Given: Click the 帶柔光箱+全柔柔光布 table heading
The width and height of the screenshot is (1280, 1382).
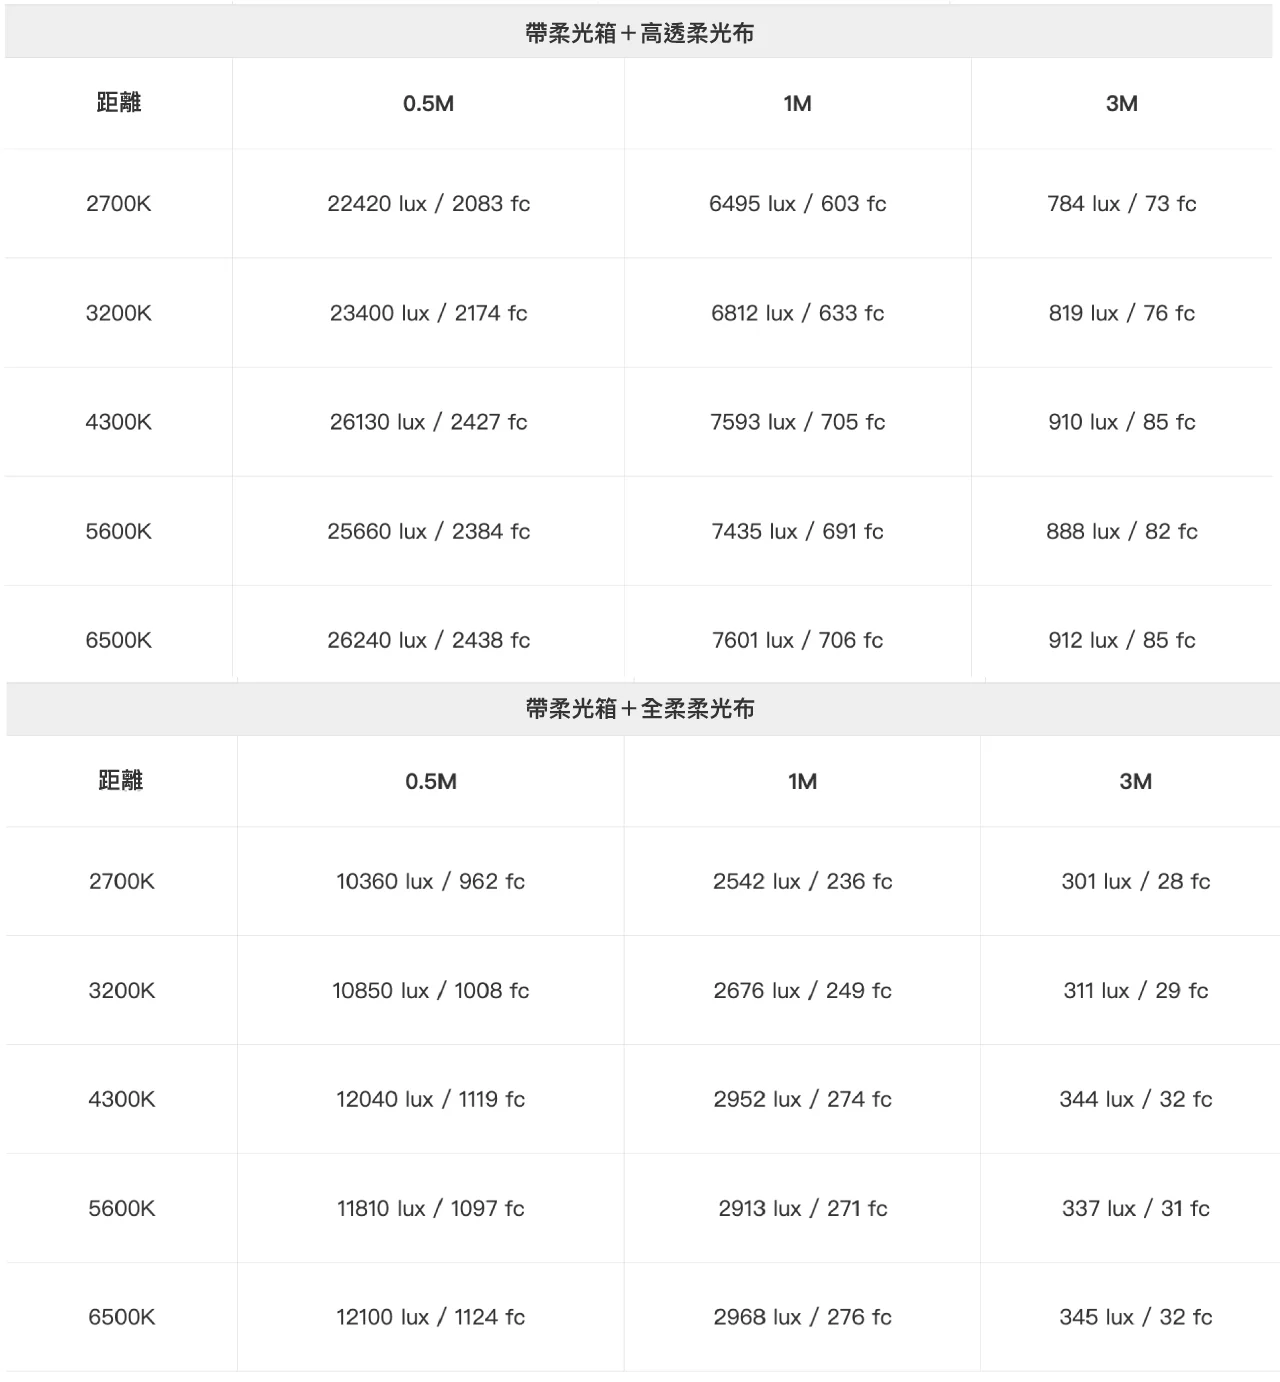Looking at the screenshot, I should point(639,709).
